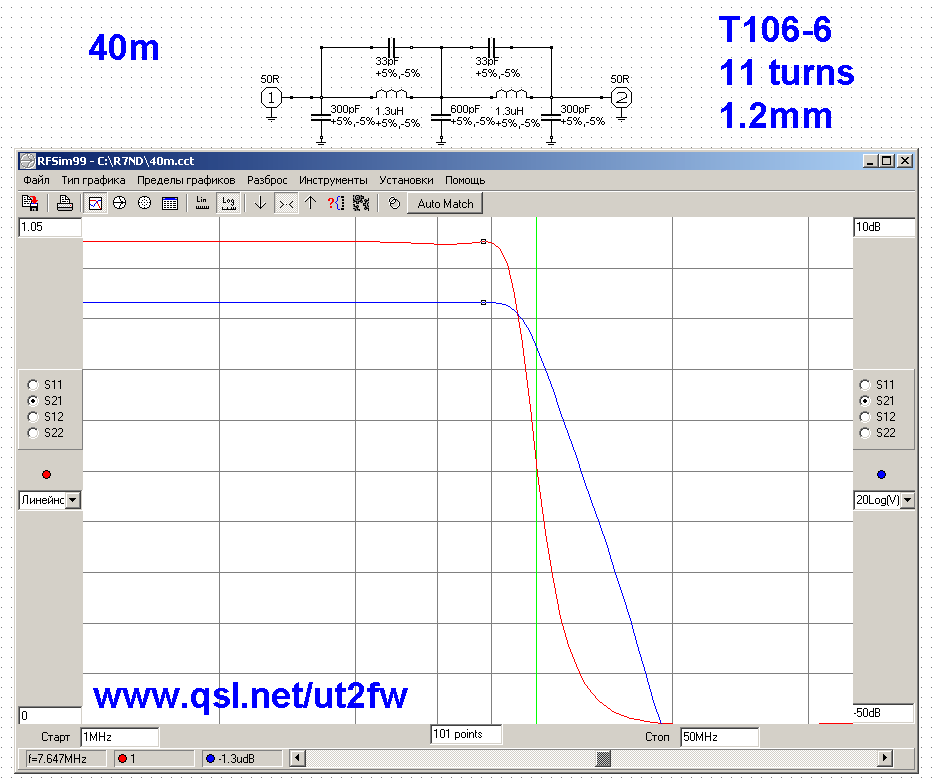Set the logarithmic frequency scale (Log) icon
This screenshot has height=780, width=933.
(228, 203)
